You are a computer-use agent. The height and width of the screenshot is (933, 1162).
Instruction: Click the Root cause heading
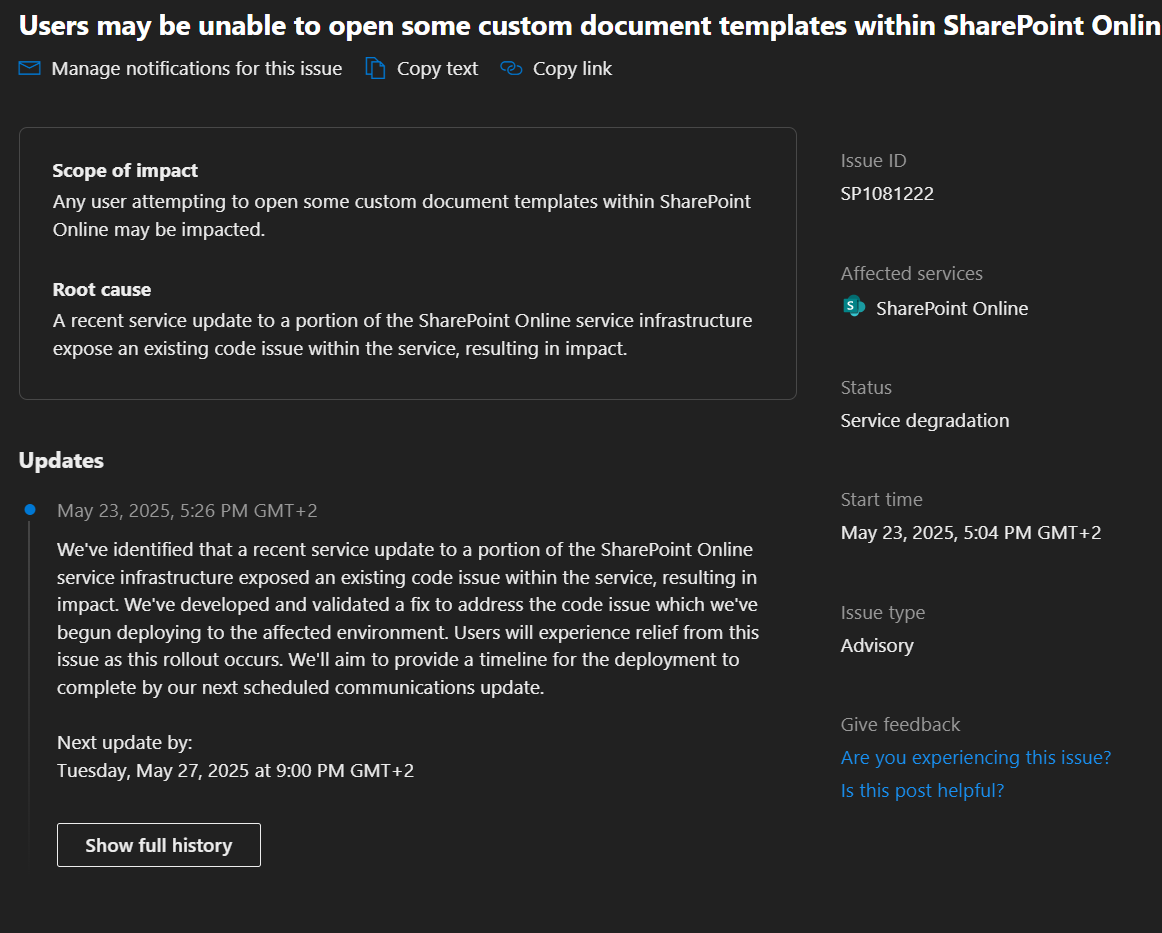coord(102,290)
